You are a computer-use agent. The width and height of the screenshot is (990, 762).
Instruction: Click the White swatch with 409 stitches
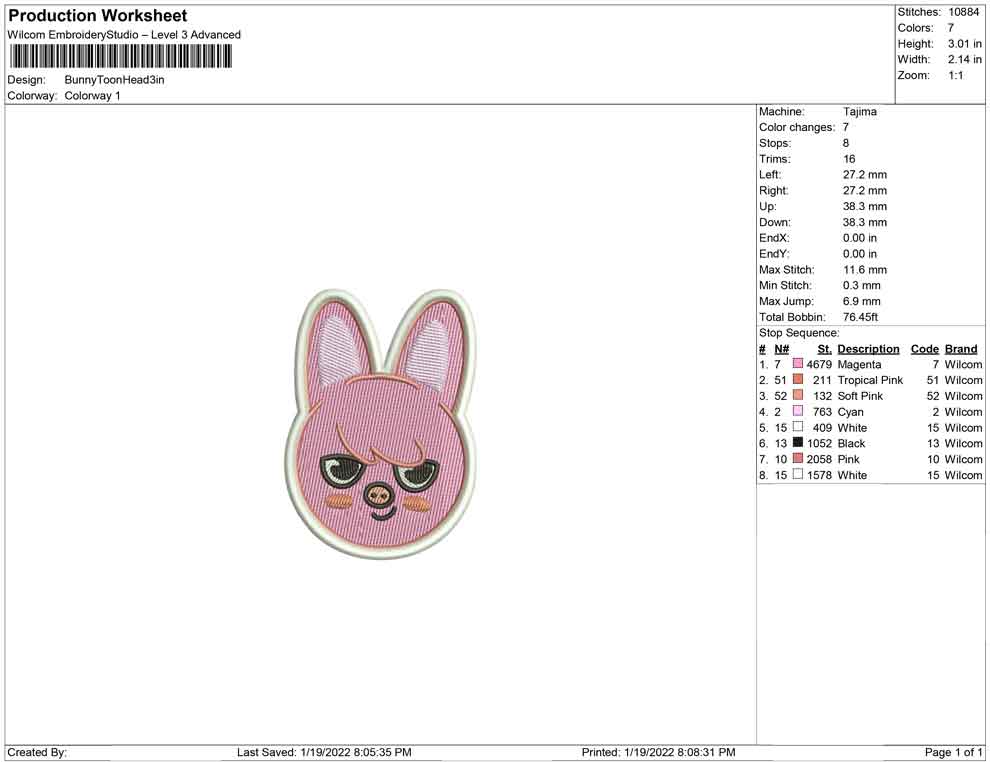pos(797,427)
